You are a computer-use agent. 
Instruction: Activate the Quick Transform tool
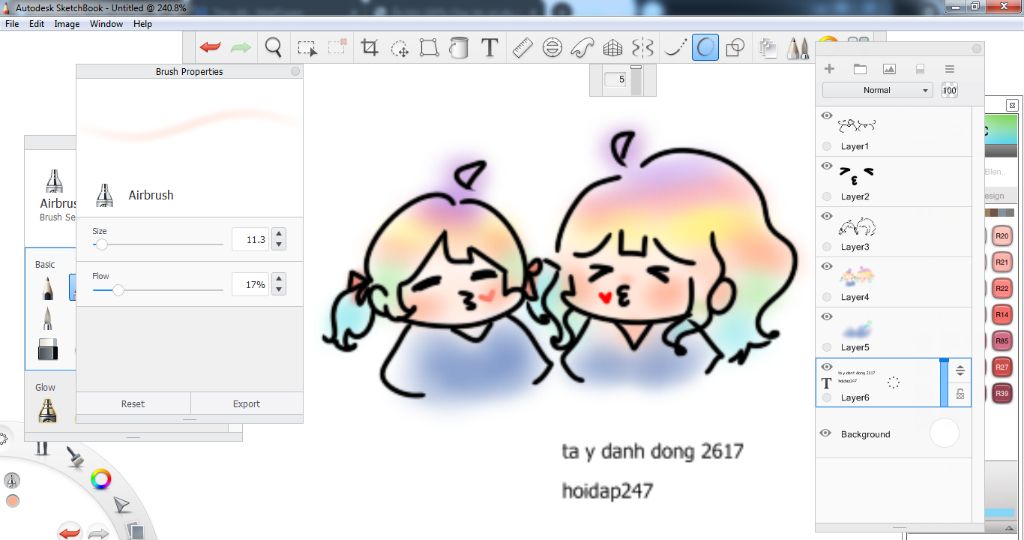pyautogui.click(x=399, y=48)
